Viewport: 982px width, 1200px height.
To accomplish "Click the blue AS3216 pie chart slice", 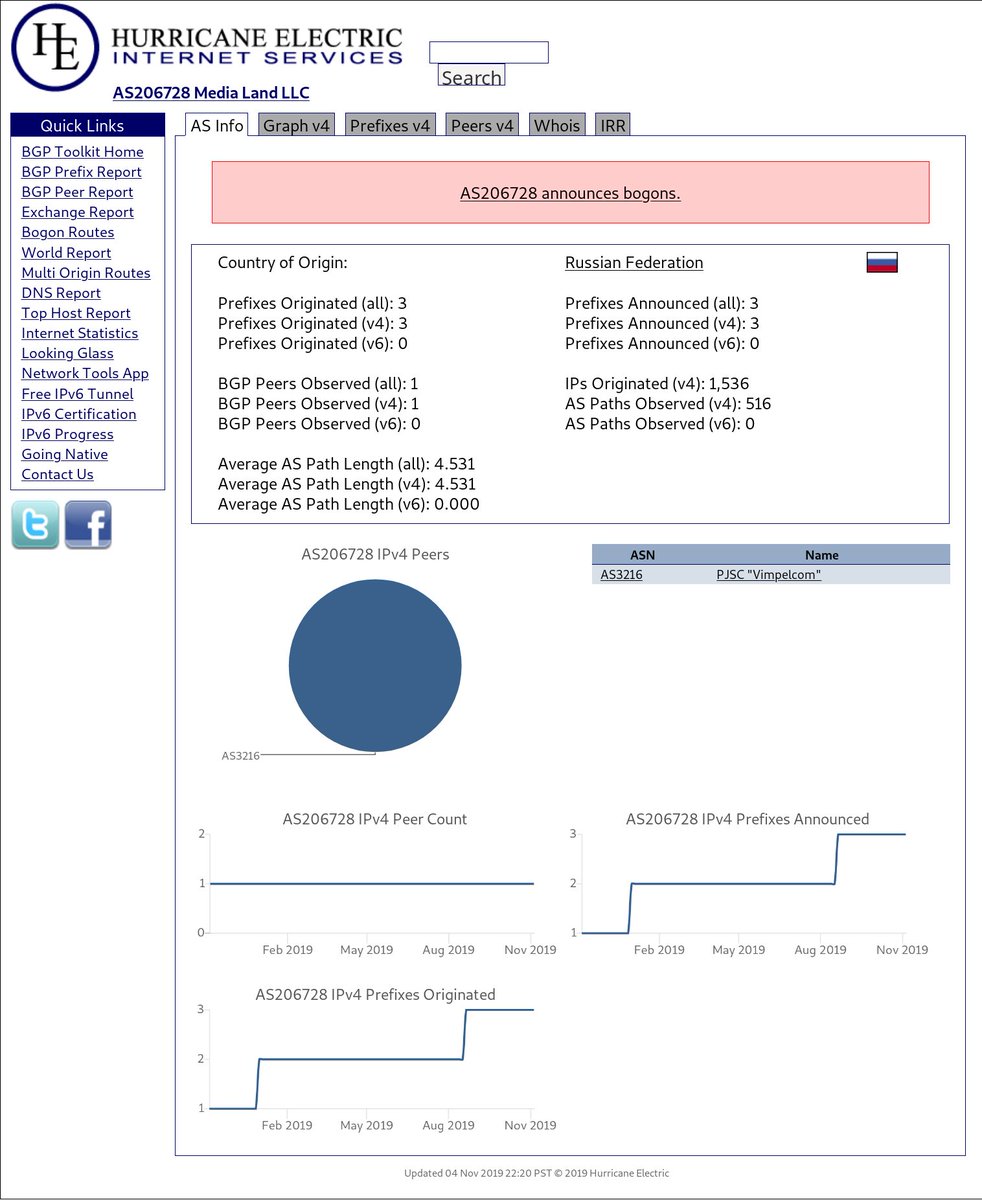I will point(375,665).
